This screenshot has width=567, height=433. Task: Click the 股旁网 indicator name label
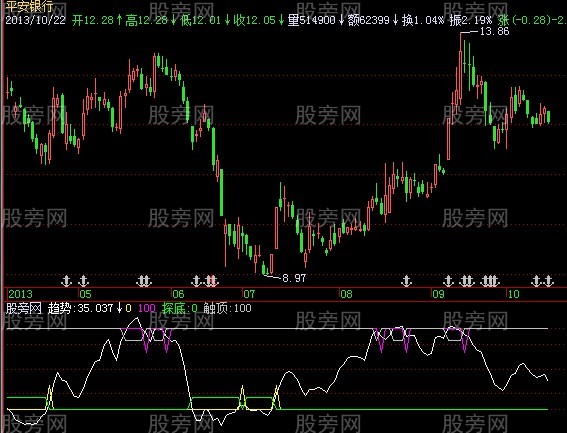tap(24, 309)
